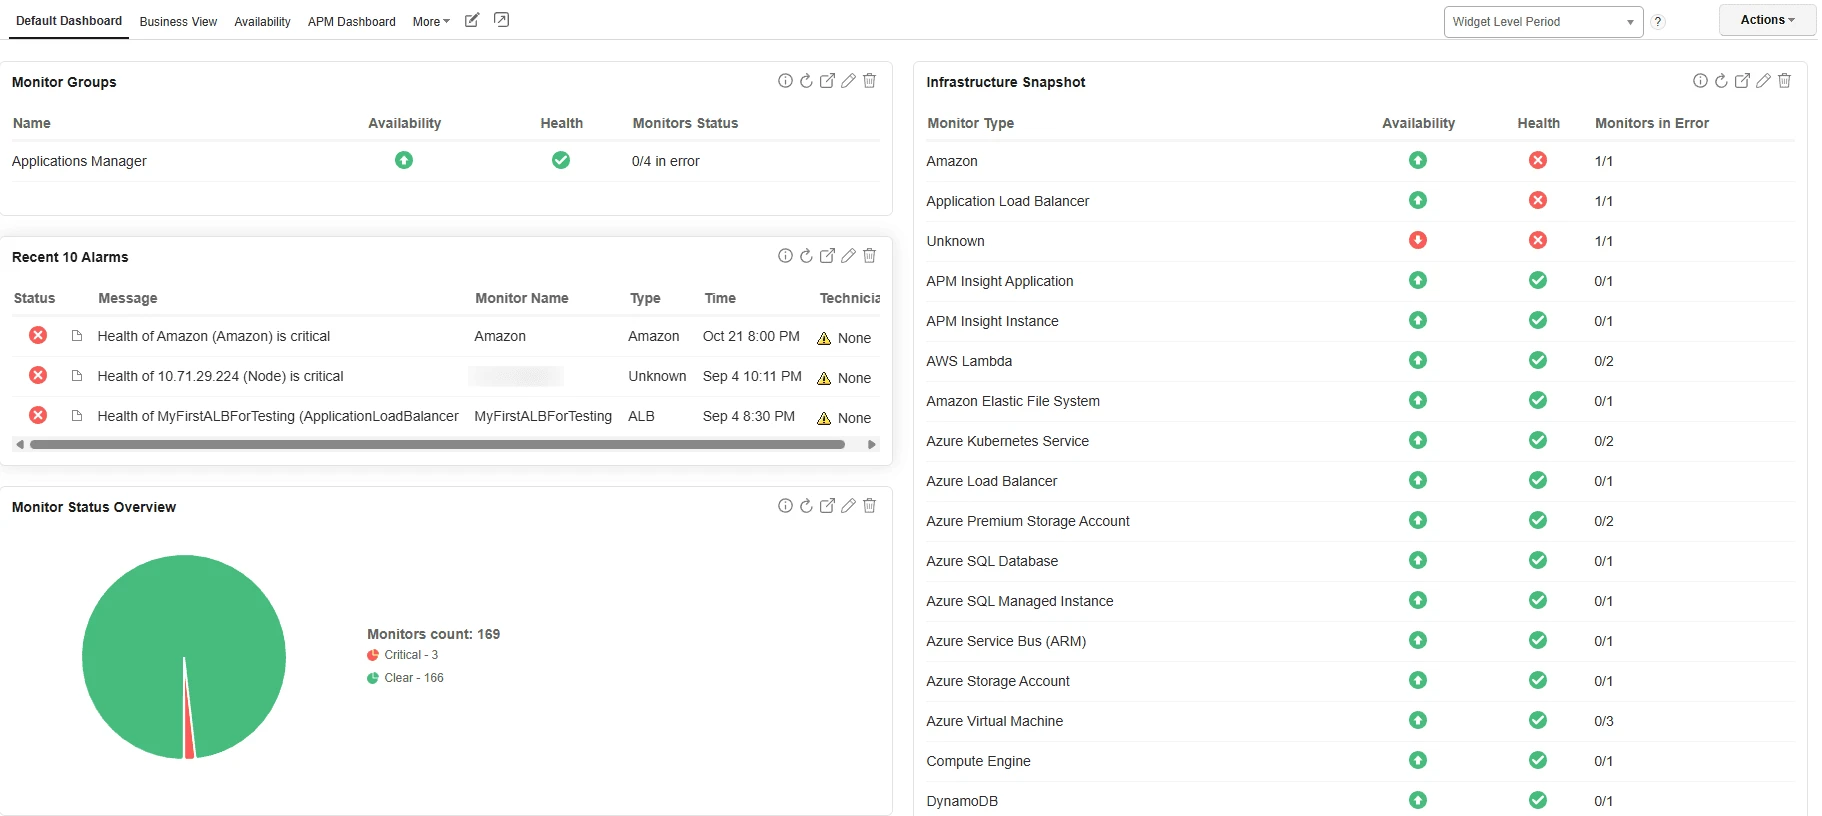Edit the Monitor Status Overview widget
The width and height of the screenshot is (1822, 816).
point(848,506)
